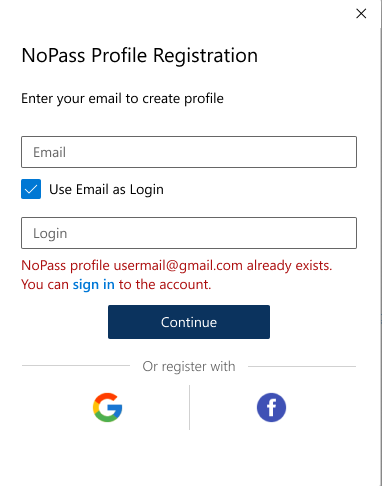Click the "Email" placeholder text
Image resolution: width=382 pixels, height=486 pixels.
click(x=49, y=152)
